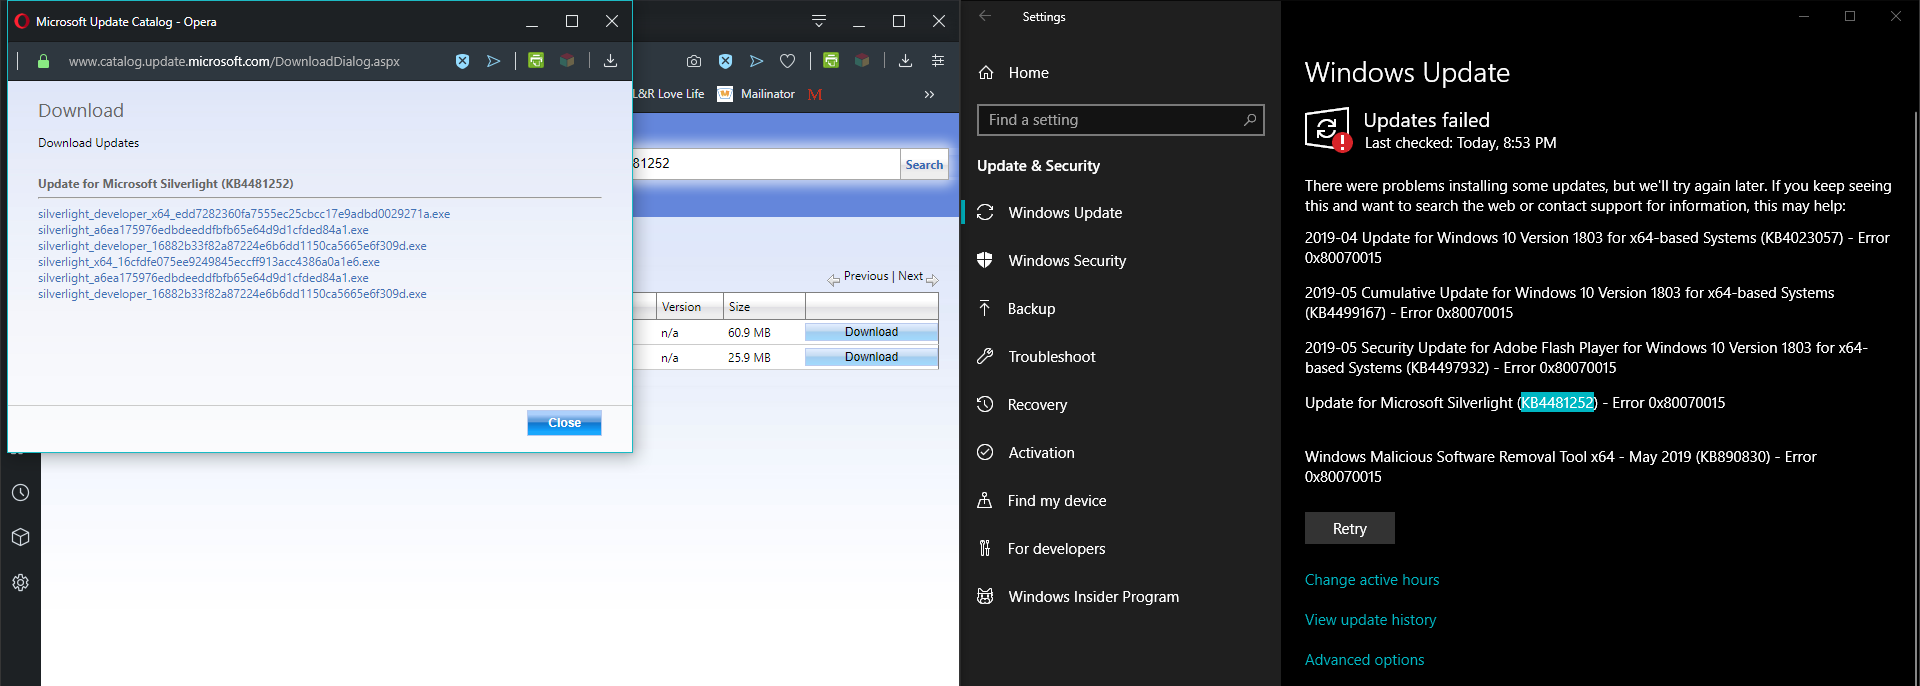
Task: Open the L&R Love Life bookmark
Action: tap(669, 94)
